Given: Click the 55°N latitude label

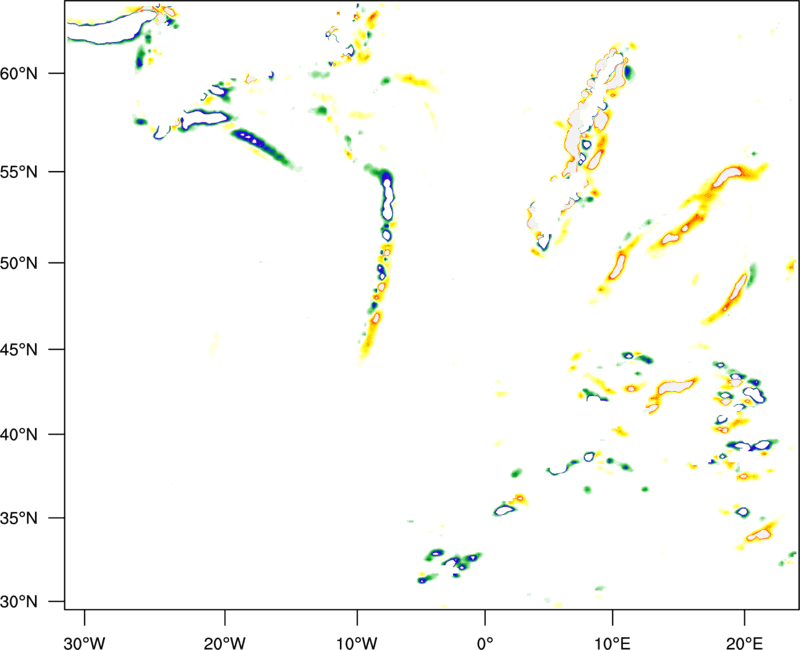Looking at the screenshot, I should 19,172.
